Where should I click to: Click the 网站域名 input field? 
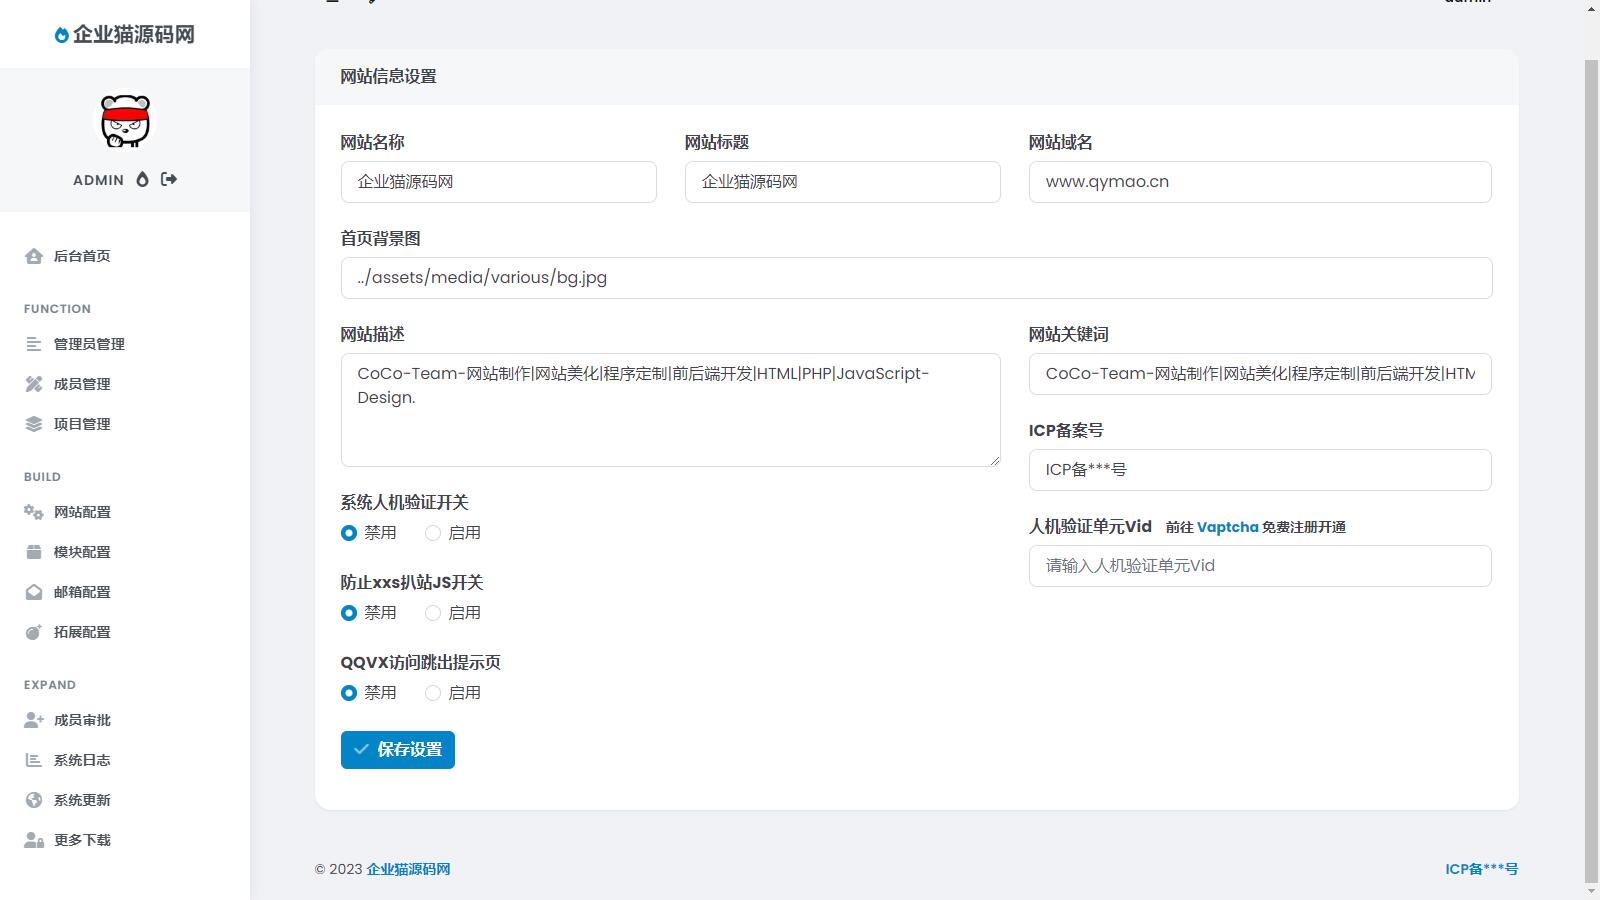coord(1259,182)
